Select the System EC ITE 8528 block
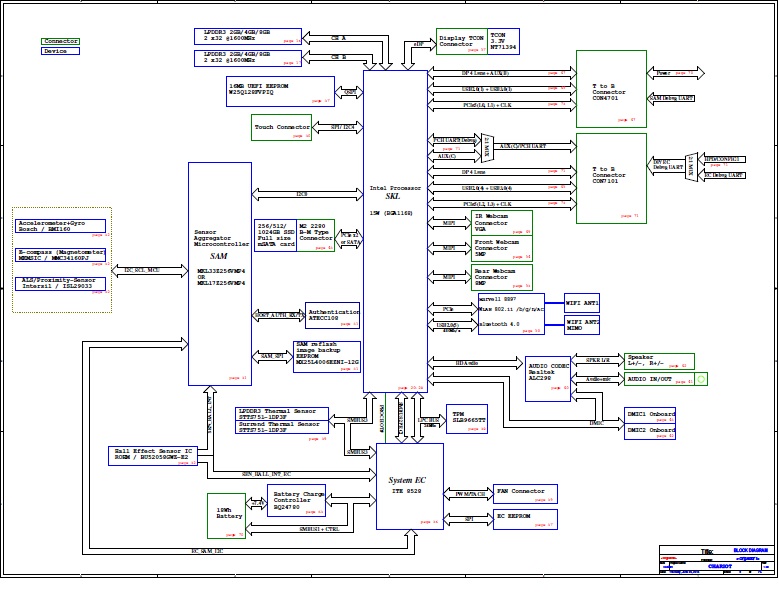779x601 pixels. tap(408, 486)
